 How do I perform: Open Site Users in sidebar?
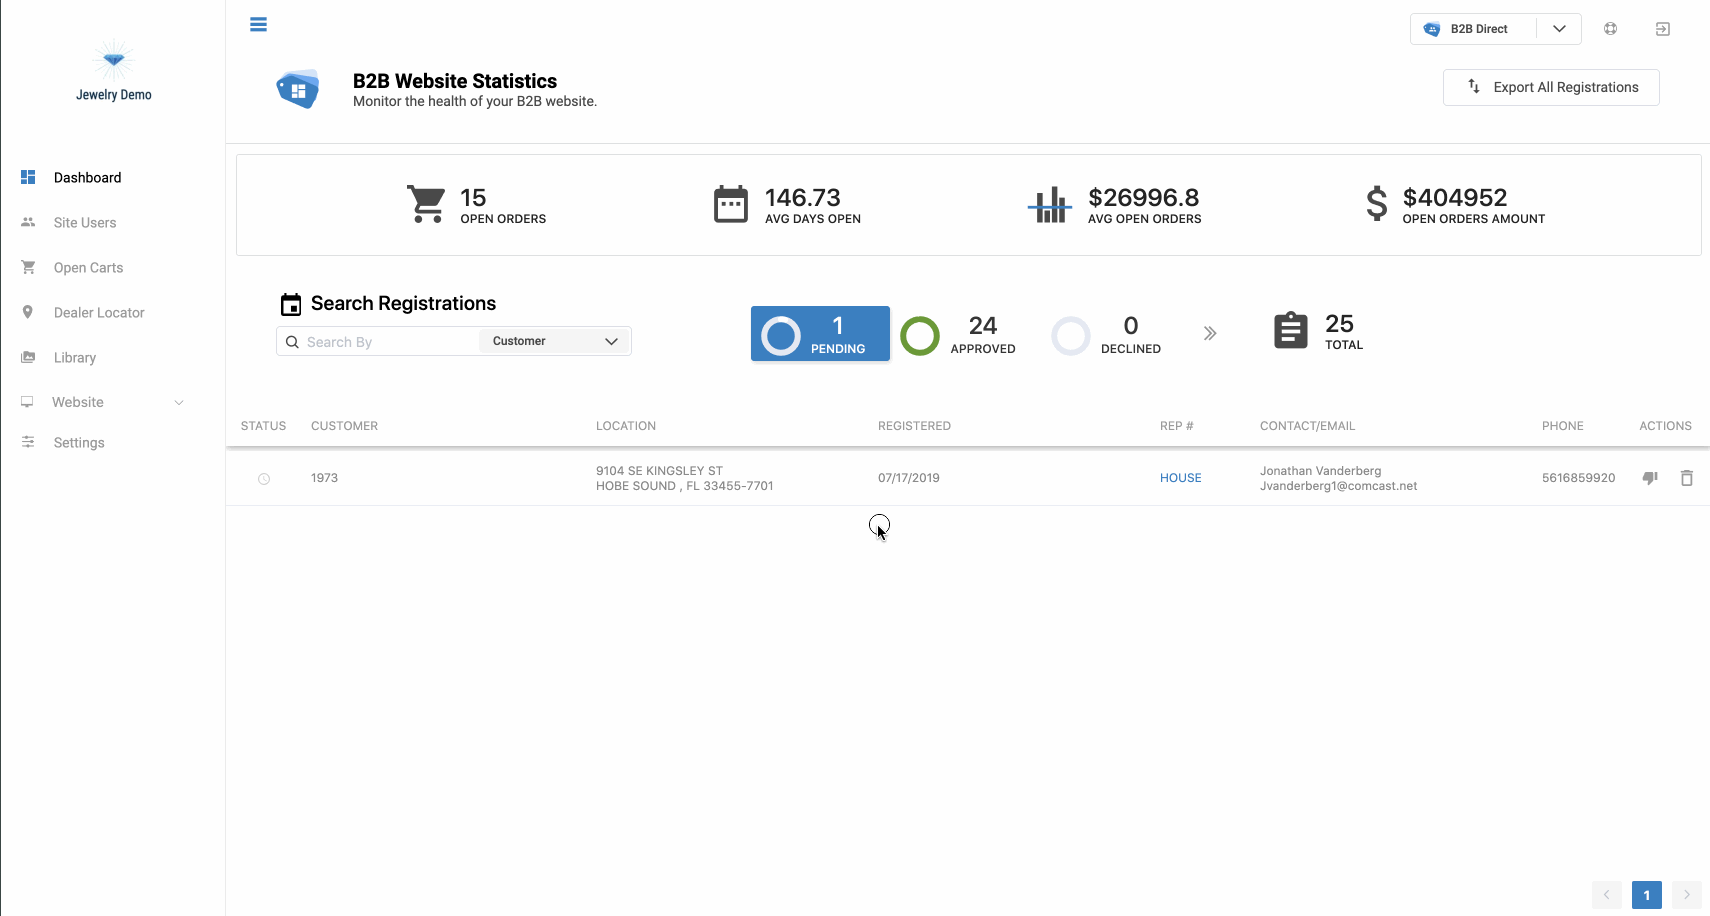(x=85, y=222)
